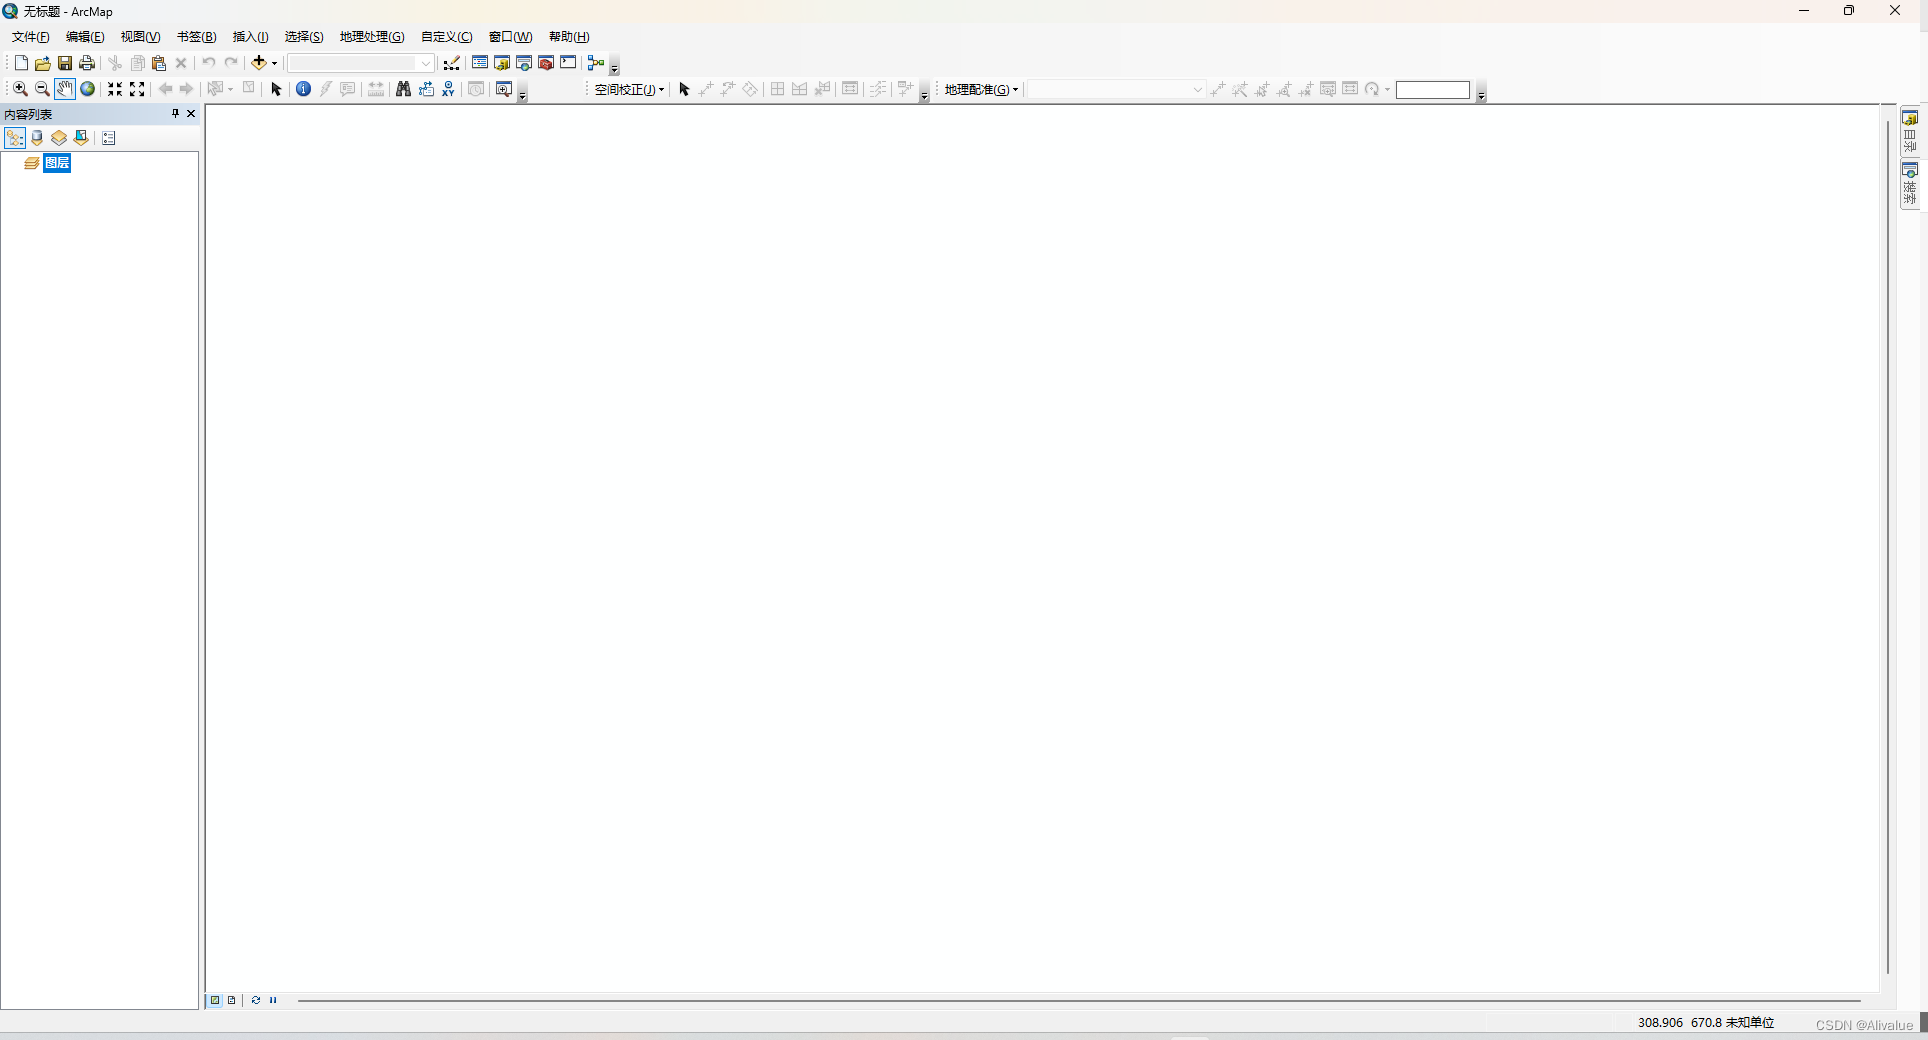Open the Search window toolbar icon
This screenshot has height=1040, width=1928.
(x=524, y=63)
